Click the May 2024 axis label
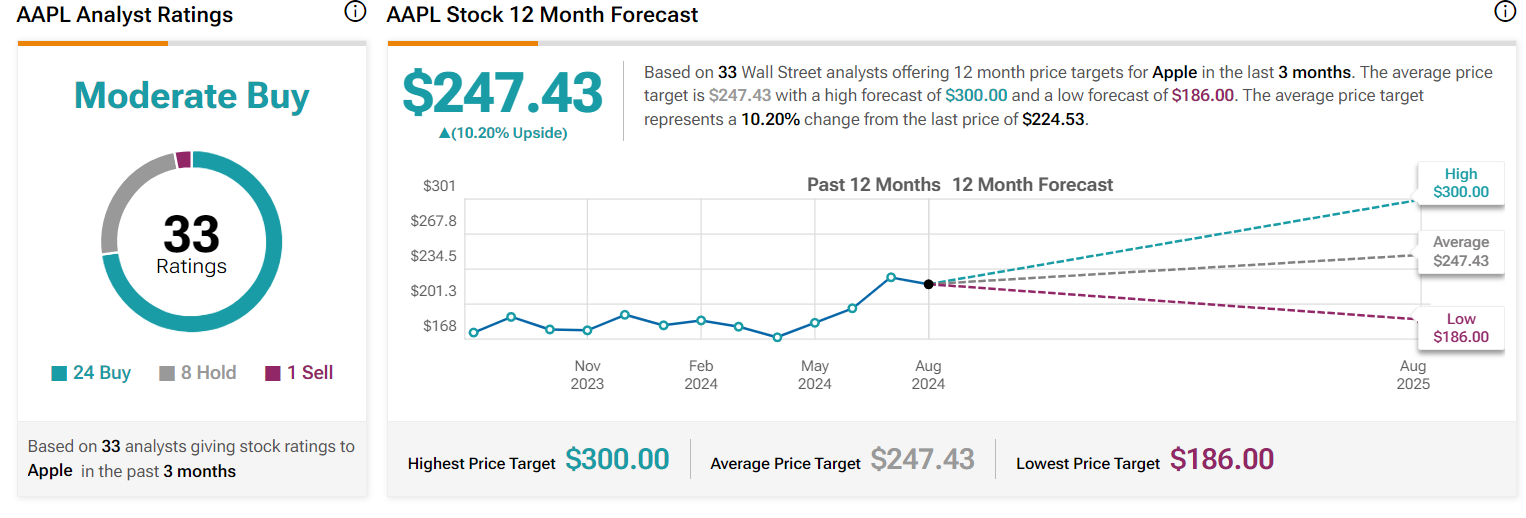Image resolution: width=1526 pixels, height=518 pixels. [x=815, y=375]
